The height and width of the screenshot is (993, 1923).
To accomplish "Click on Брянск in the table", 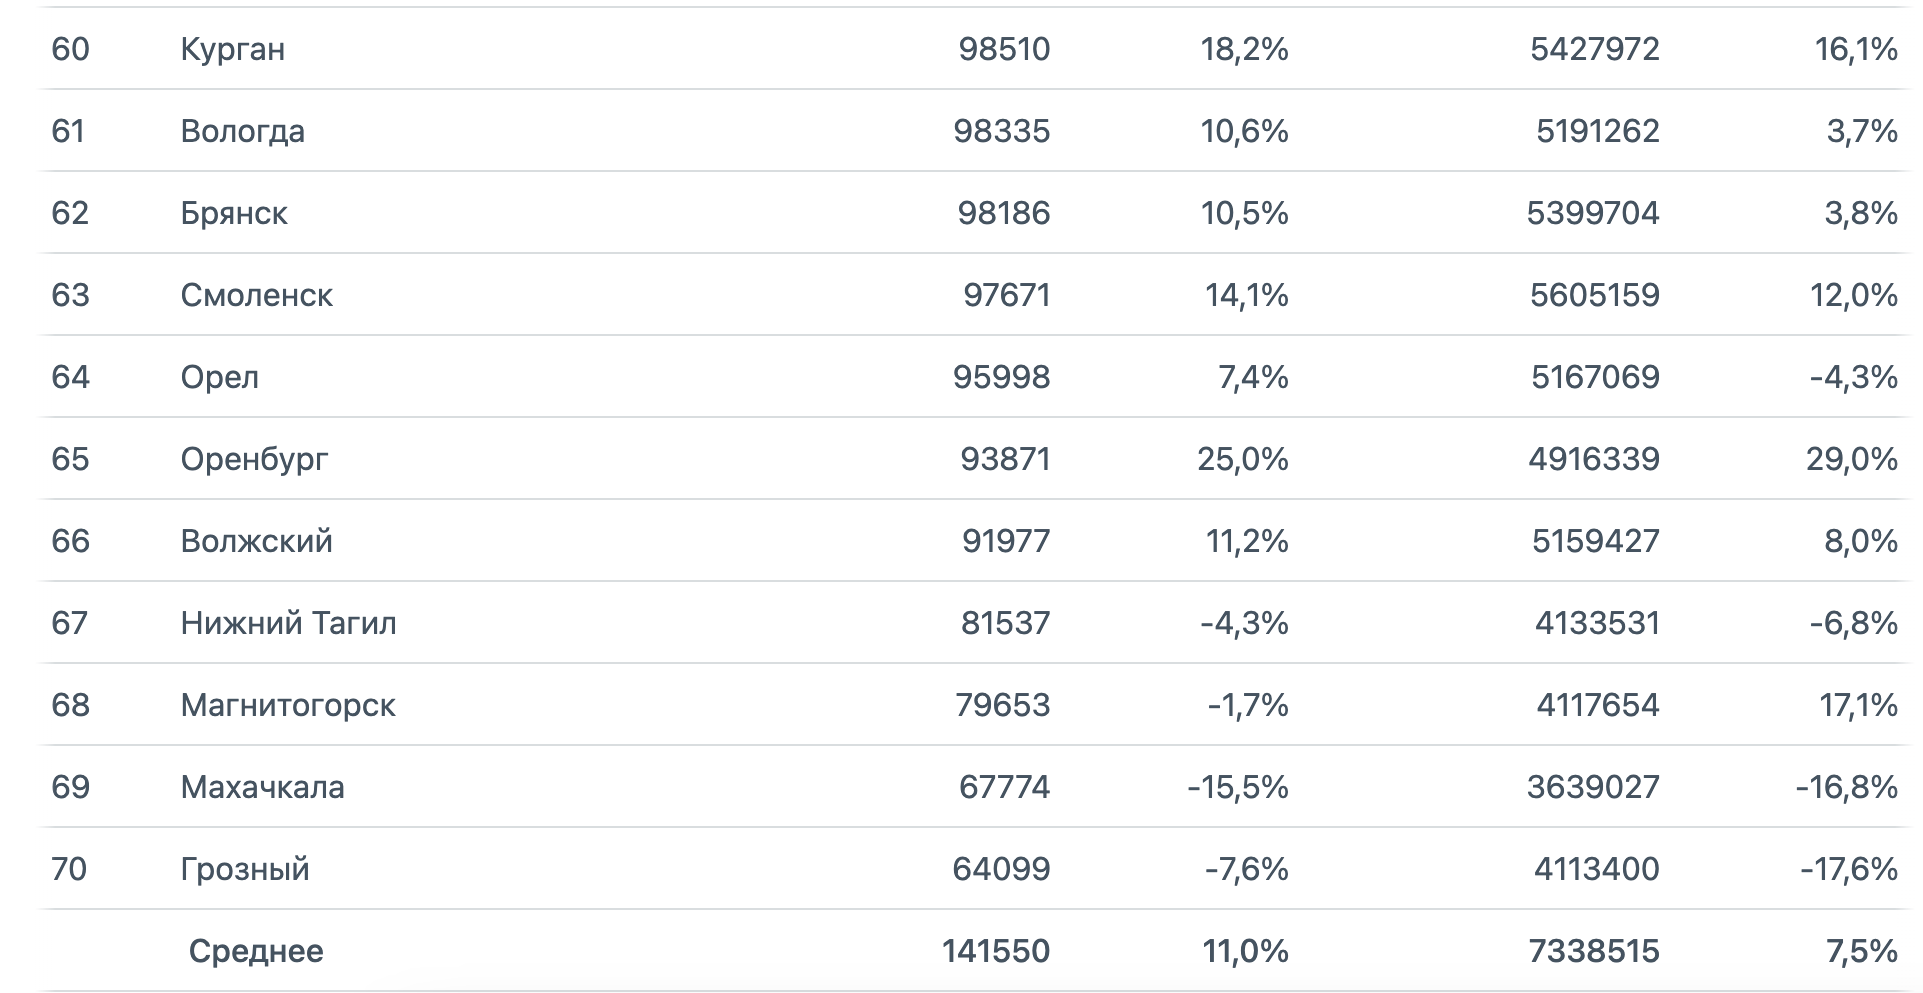I will 234,213.
